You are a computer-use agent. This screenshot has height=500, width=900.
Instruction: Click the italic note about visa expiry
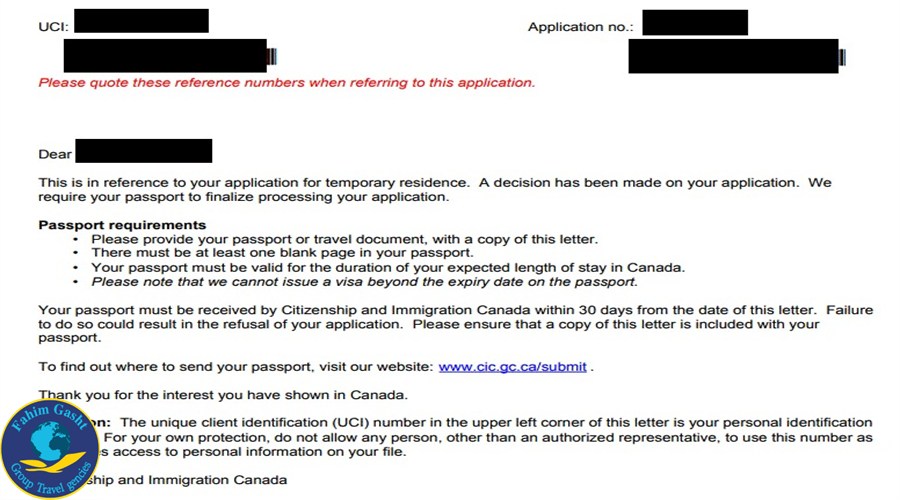(x=364, y=283)
